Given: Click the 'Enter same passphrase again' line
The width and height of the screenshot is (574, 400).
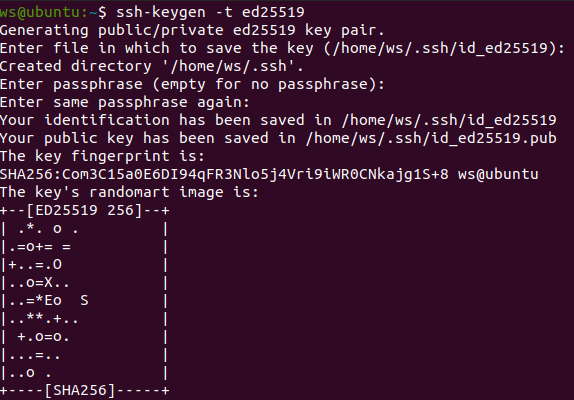Looking at the screenshot, I should point(125,102).
